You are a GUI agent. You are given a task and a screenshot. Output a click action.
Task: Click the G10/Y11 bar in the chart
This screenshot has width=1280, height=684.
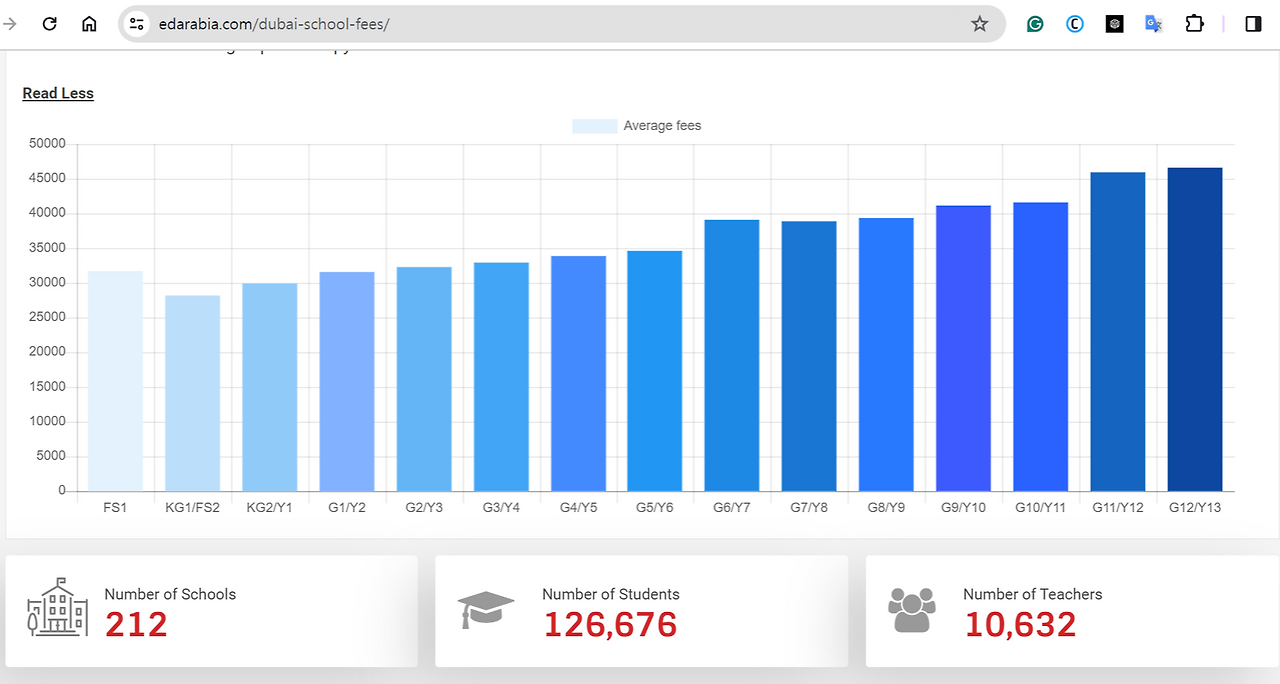click(x=1040, y=347)
